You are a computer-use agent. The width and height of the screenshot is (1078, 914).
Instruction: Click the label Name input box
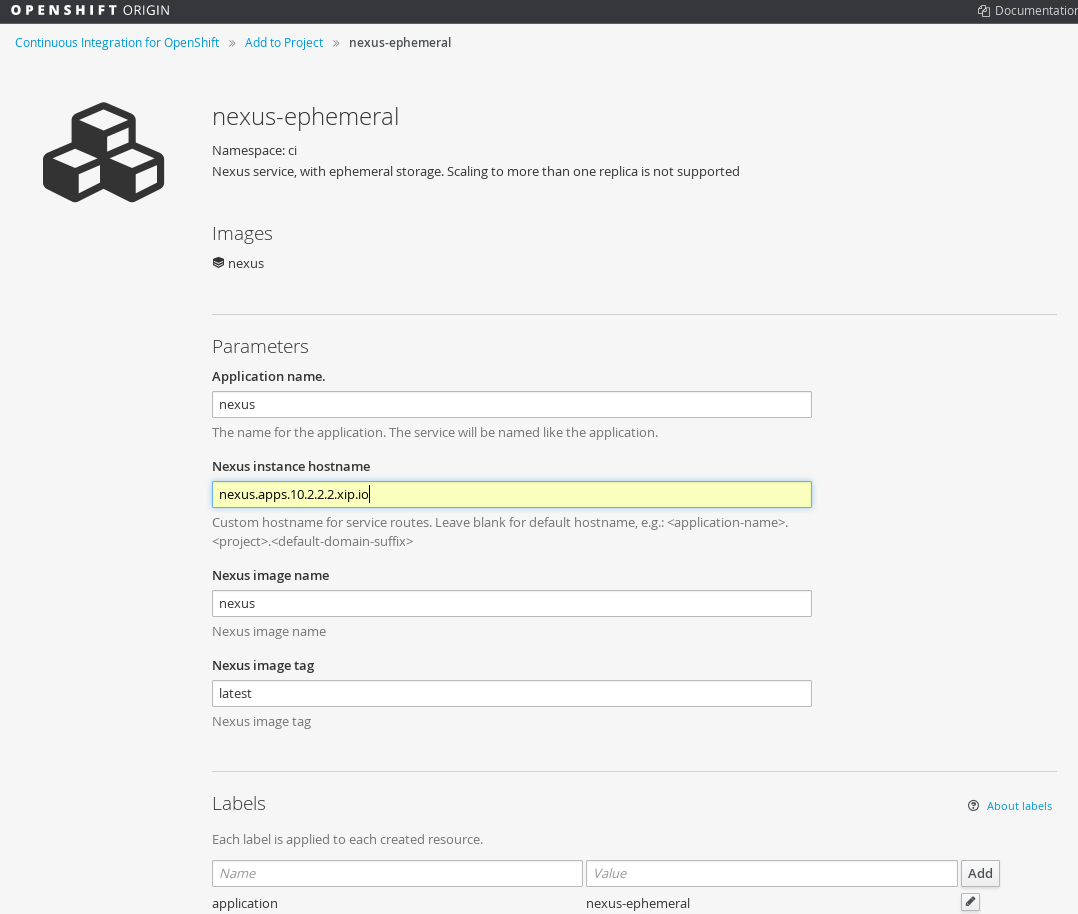397,873
